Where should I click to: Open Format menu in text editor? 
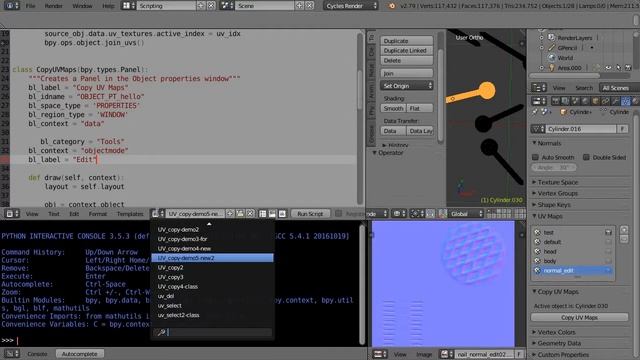pyautogui.click(x=98, y=213)
